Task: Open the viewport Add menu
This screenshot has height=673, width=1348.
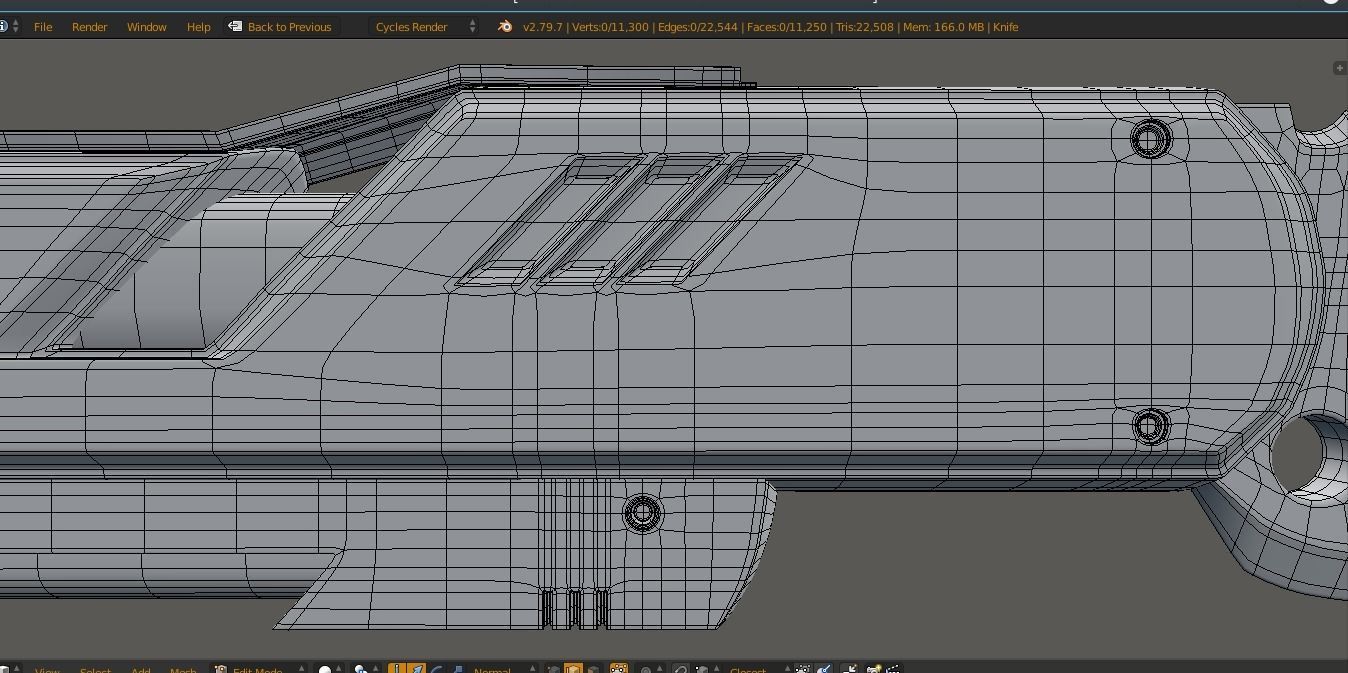Action: tap(140, 670)
